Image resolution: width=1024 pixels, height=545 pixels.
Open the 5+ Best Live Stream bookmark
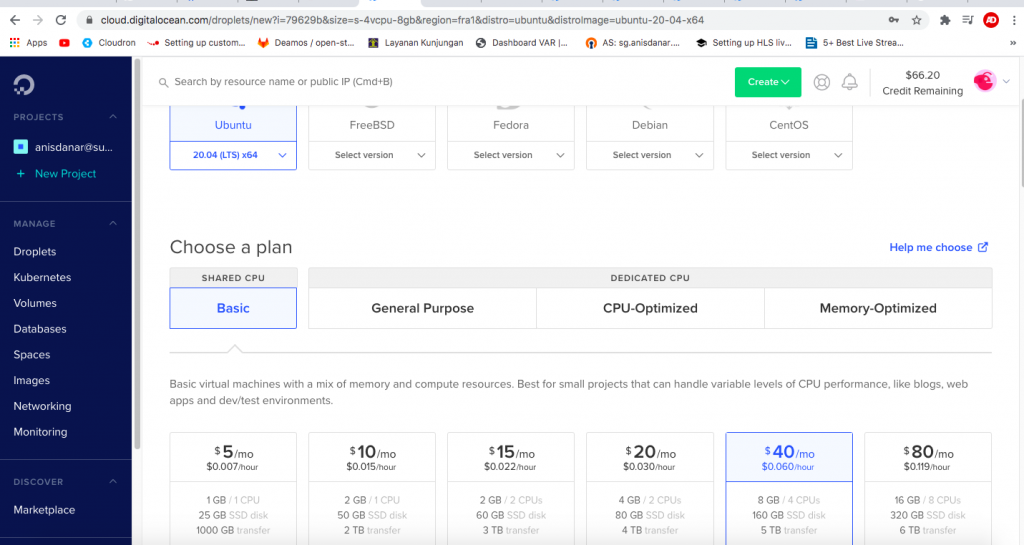(854, 43)
